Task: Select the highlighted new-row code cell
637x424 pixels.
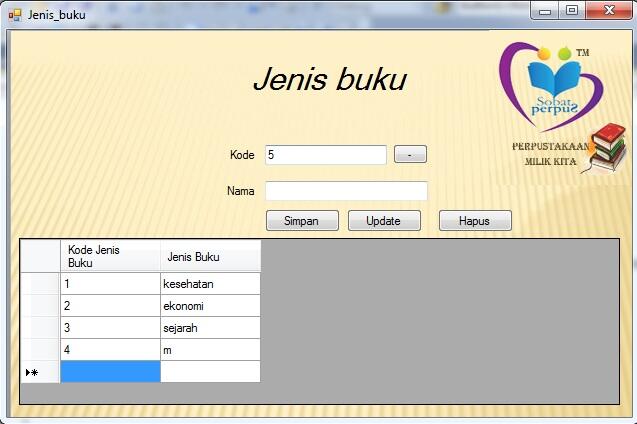Action: click(x=110, y=372)
